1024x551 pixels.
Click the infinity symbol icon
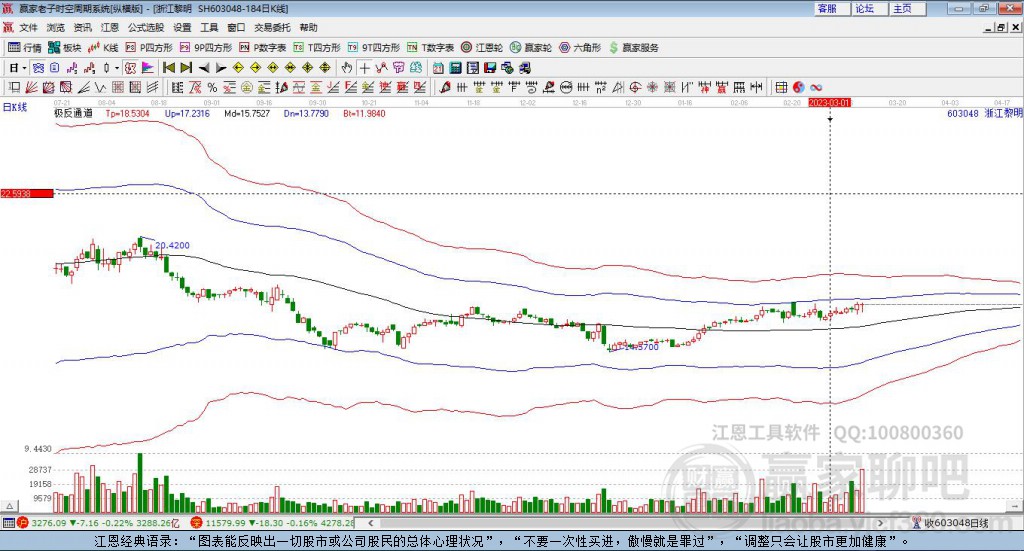tap(816, 87)
